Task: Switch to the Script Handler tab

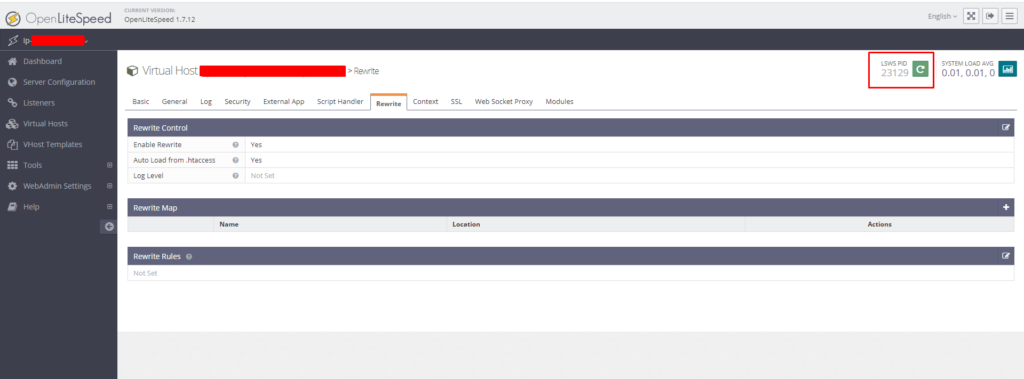Action: tap(340, 102)
